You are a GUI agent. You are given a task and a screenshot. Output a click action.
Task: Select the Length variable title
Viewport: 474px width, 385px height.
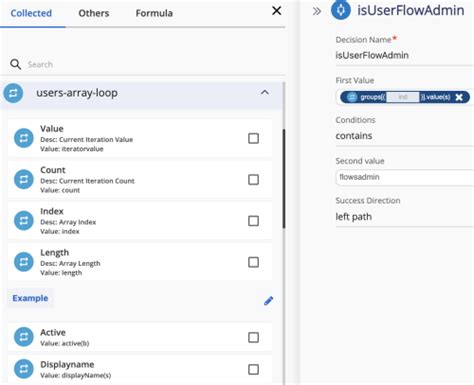click(x=54, y=253)
